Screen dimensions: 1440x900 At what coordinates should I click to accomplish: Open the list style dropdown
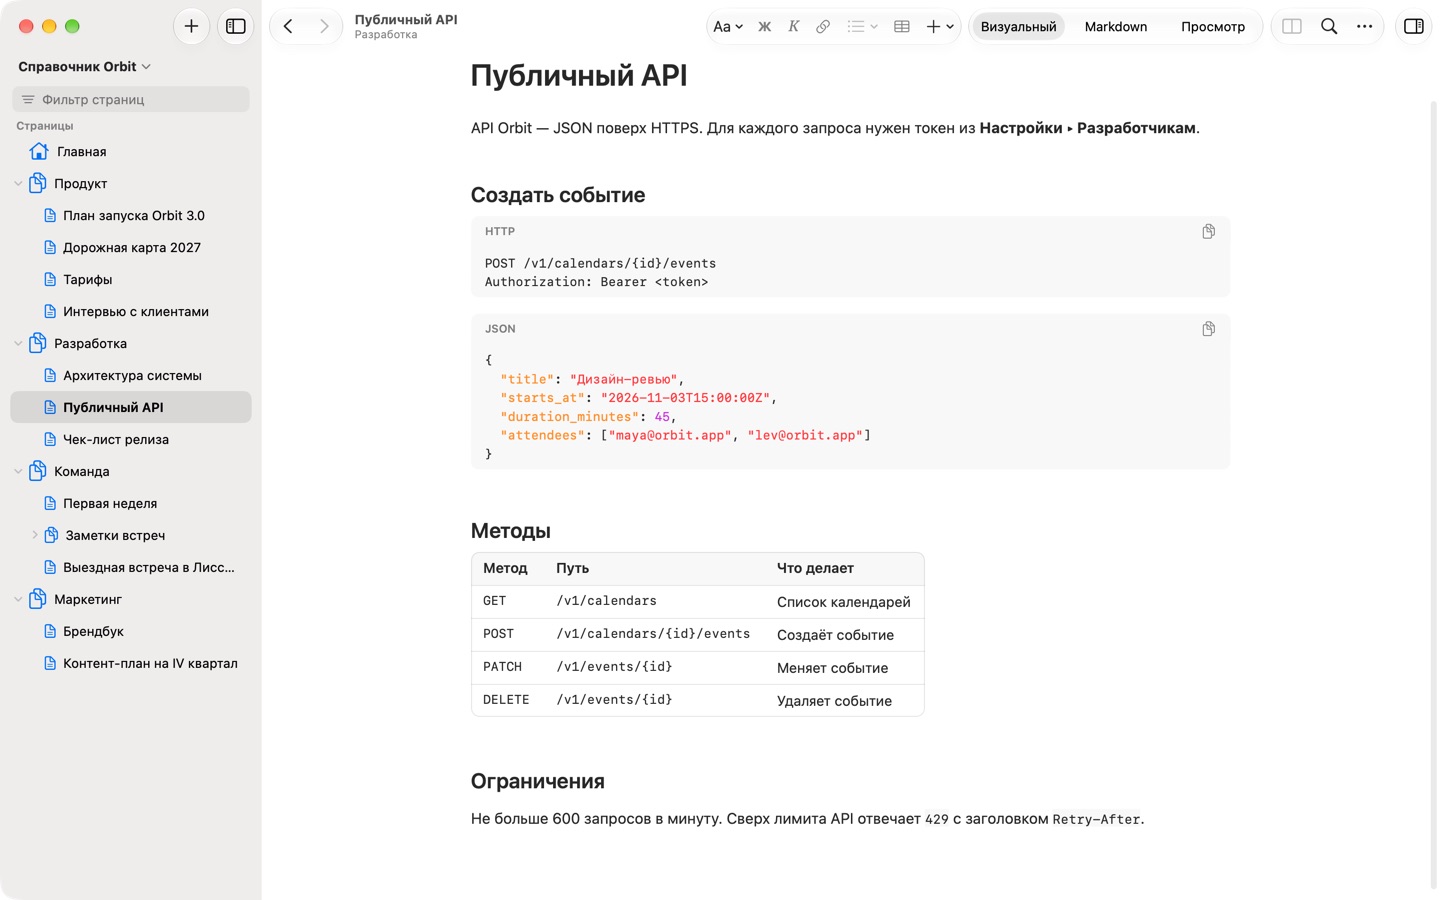(862, 27)
